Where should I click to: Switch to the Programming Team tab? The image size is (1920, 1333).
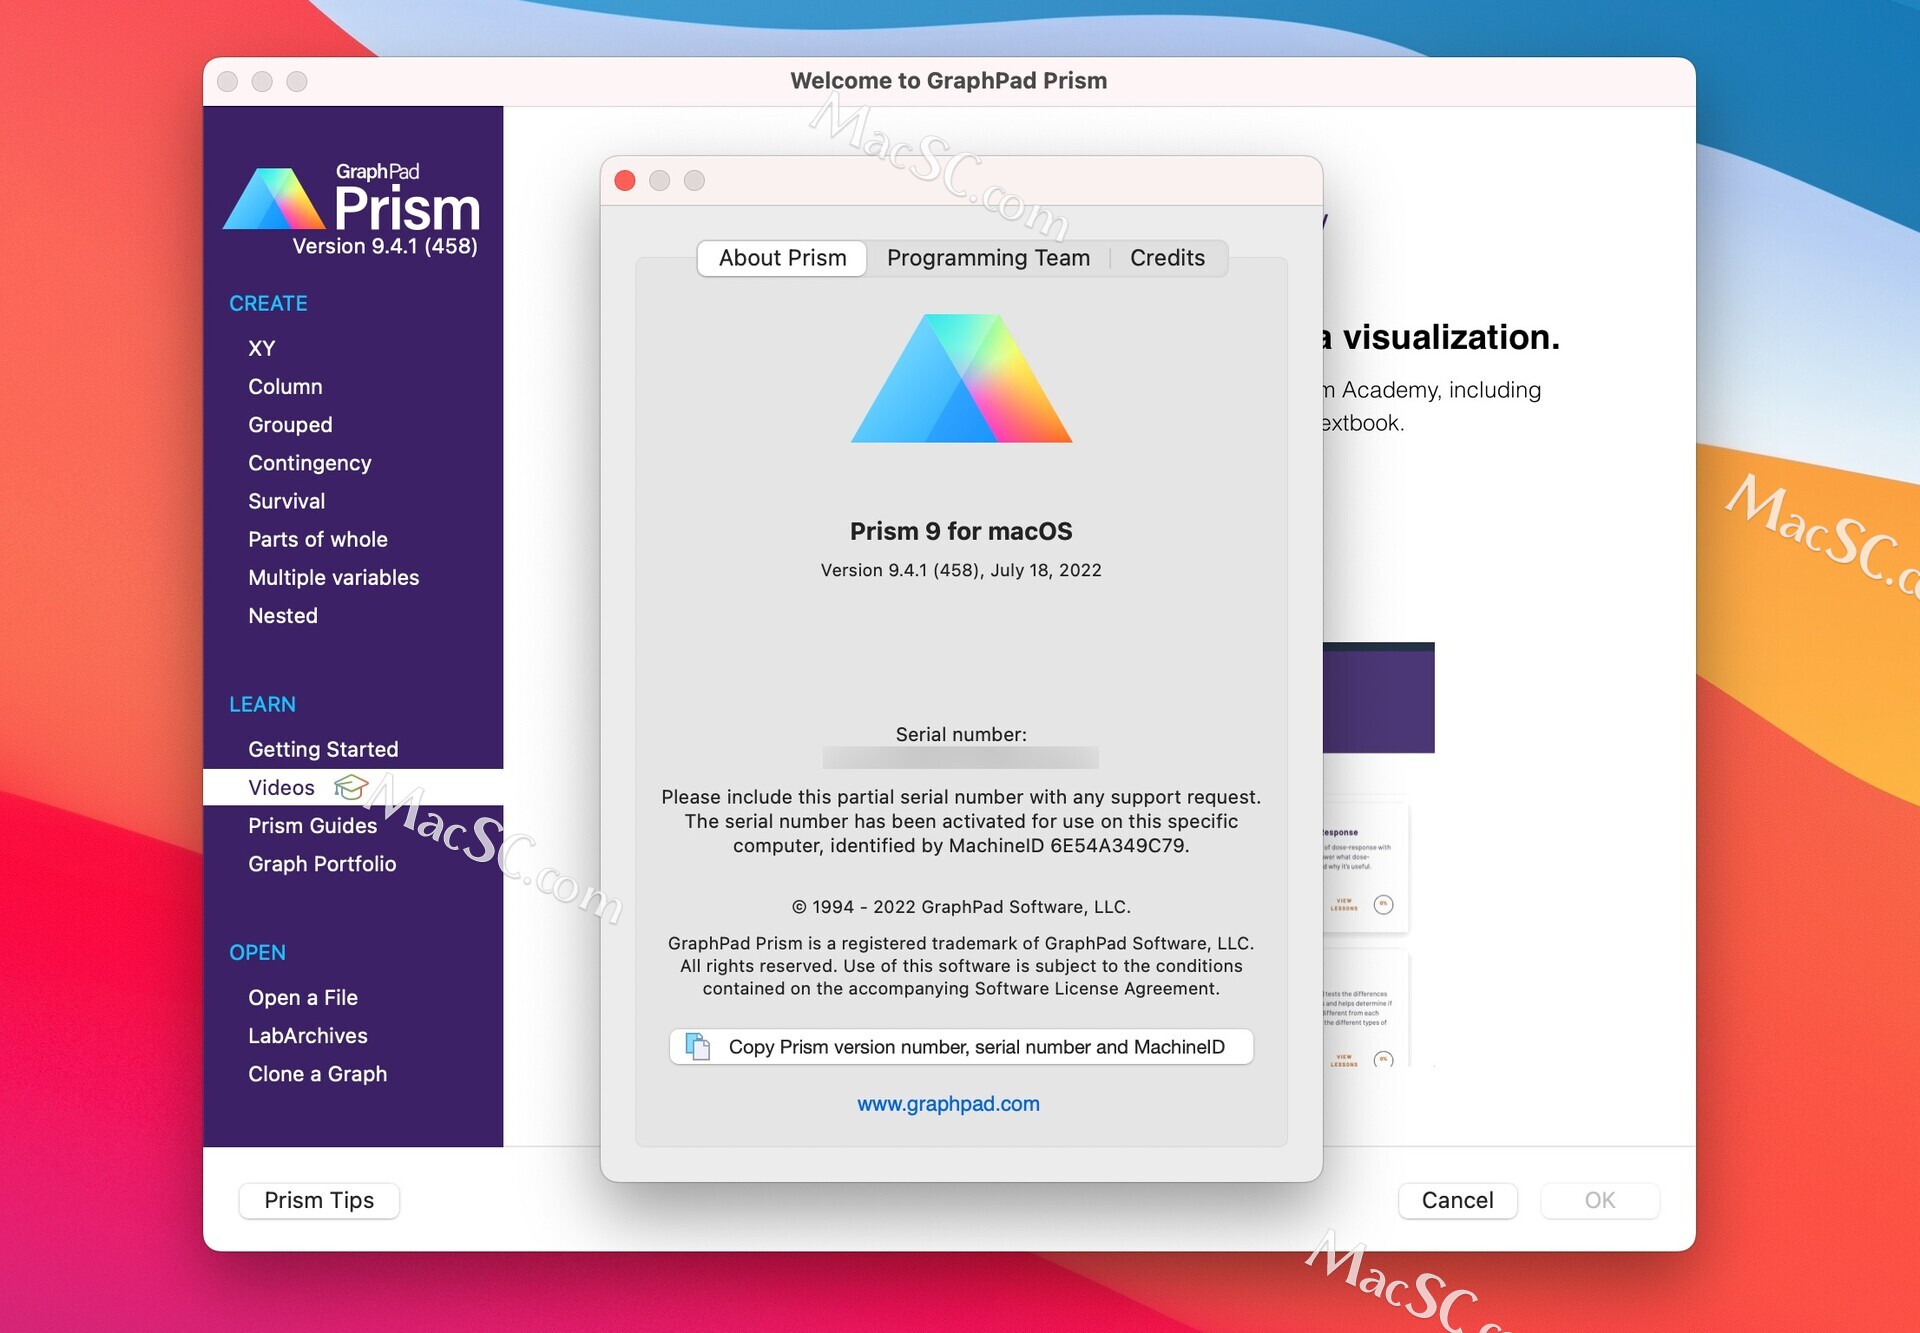988,257
